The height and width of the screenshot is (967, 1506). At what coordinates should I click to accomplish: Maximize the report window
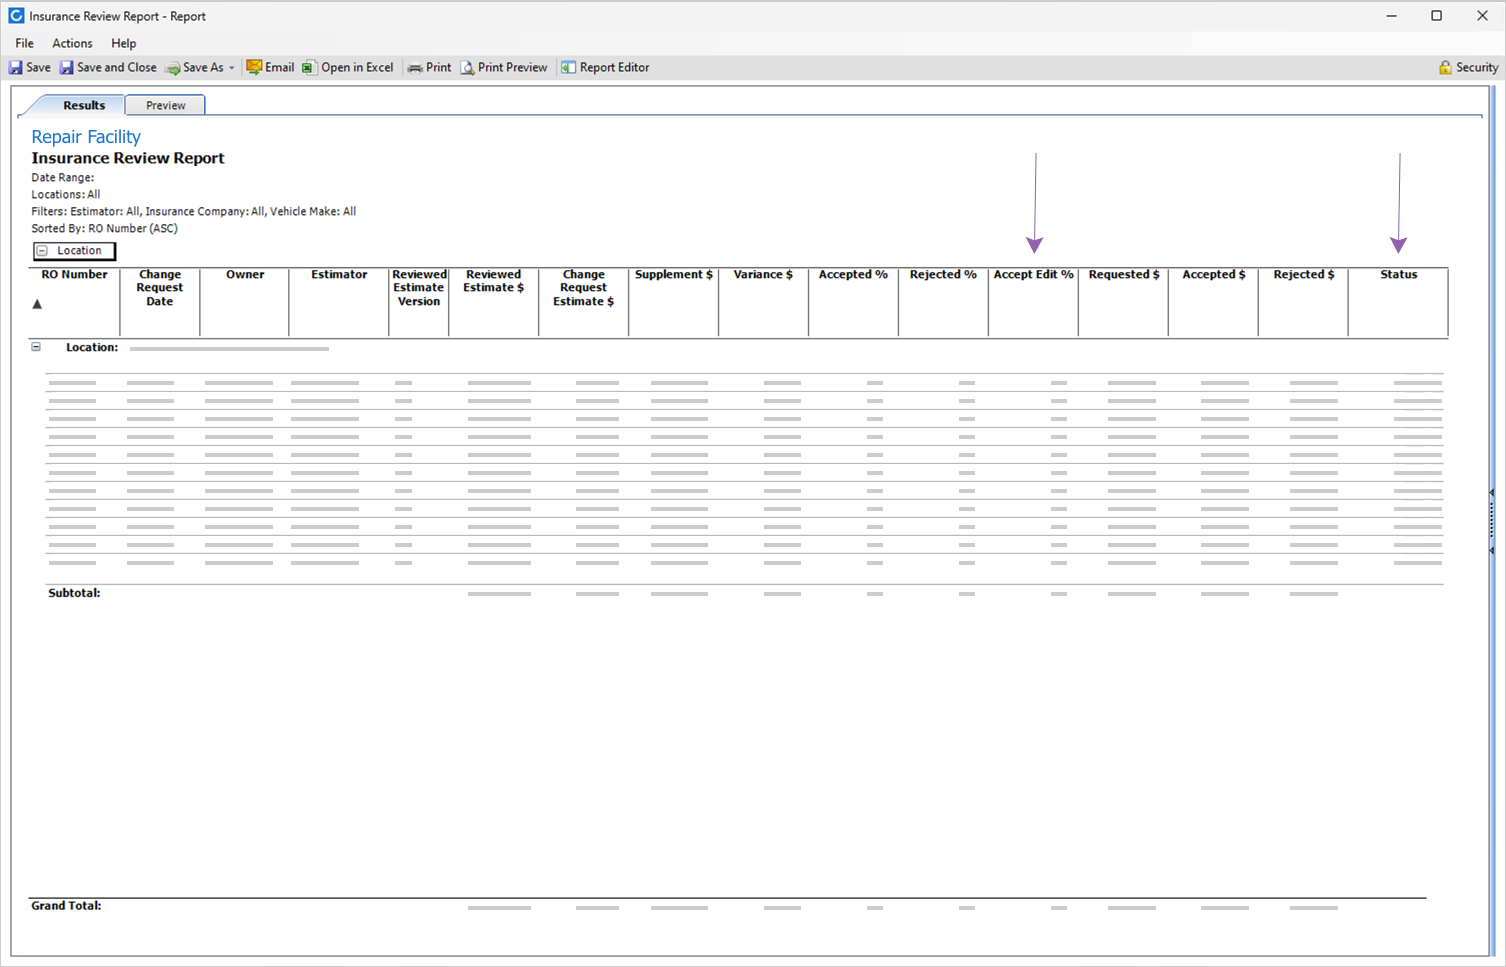[1436, 16]
